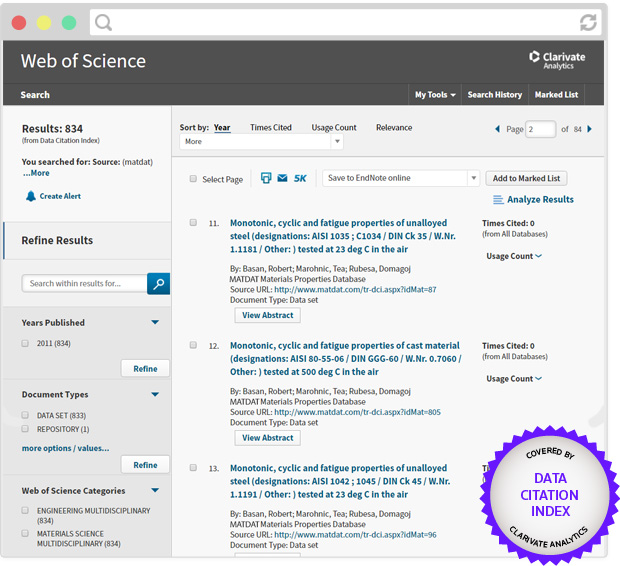Open the More sort options dropdown
620x566 pixels.
click(x=261, y=142)
